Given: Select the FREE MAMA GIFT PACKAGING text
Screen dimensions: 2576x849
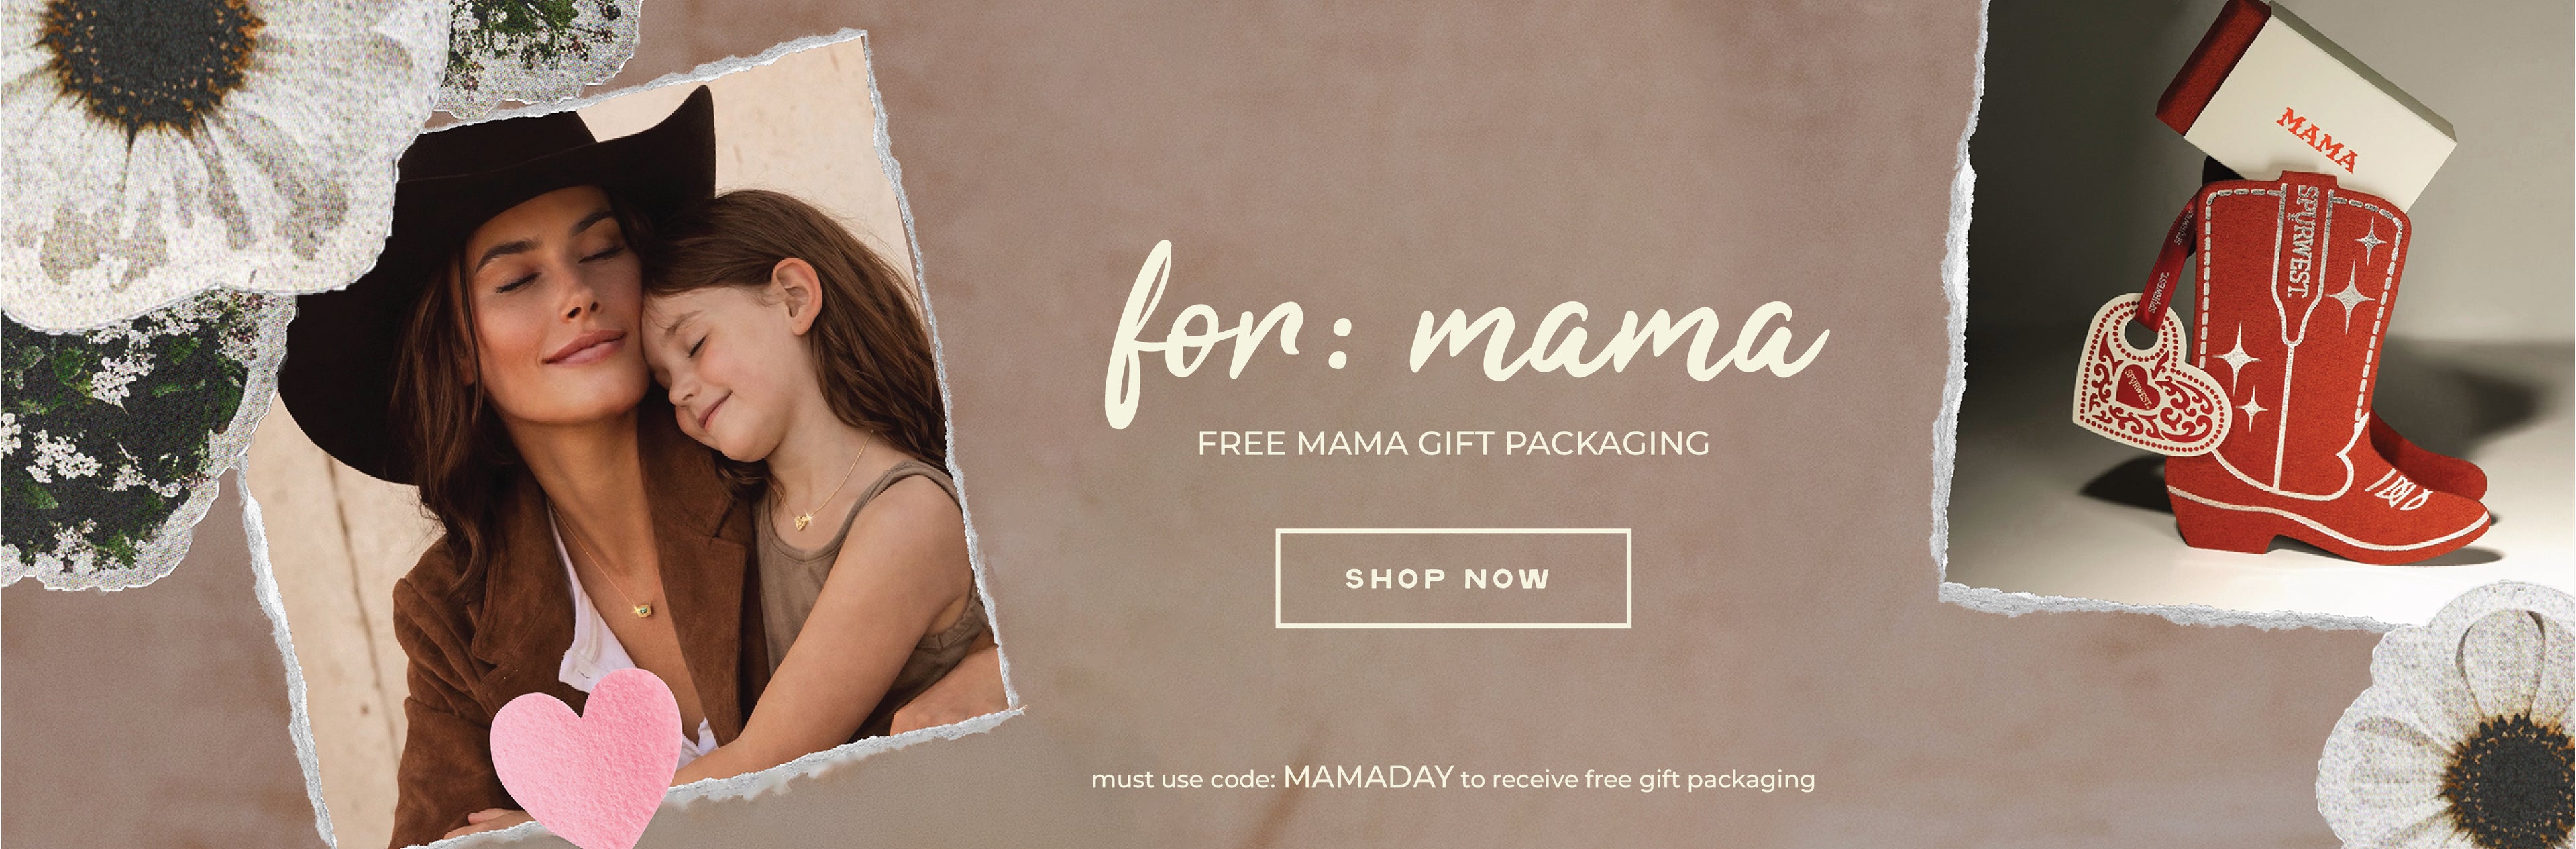Looking at the screenshot, I should [1453, 443].
